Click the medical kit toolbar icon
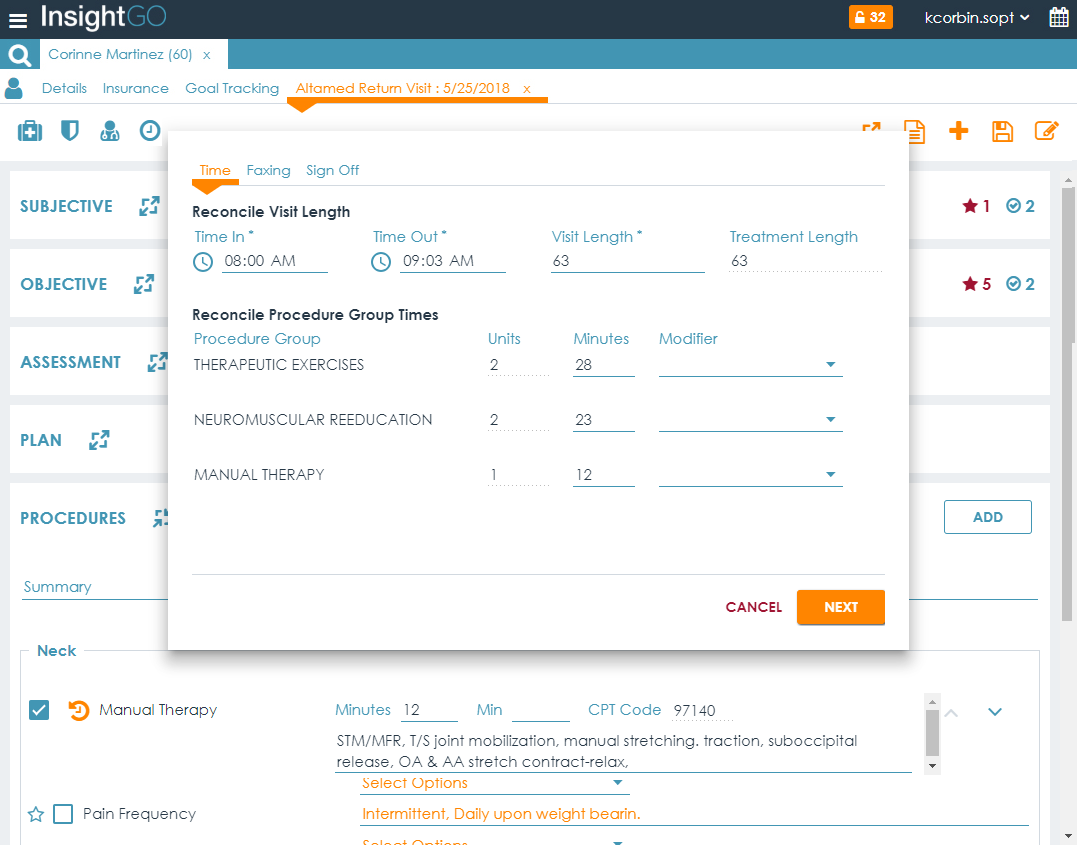 (x=30, y=131)
